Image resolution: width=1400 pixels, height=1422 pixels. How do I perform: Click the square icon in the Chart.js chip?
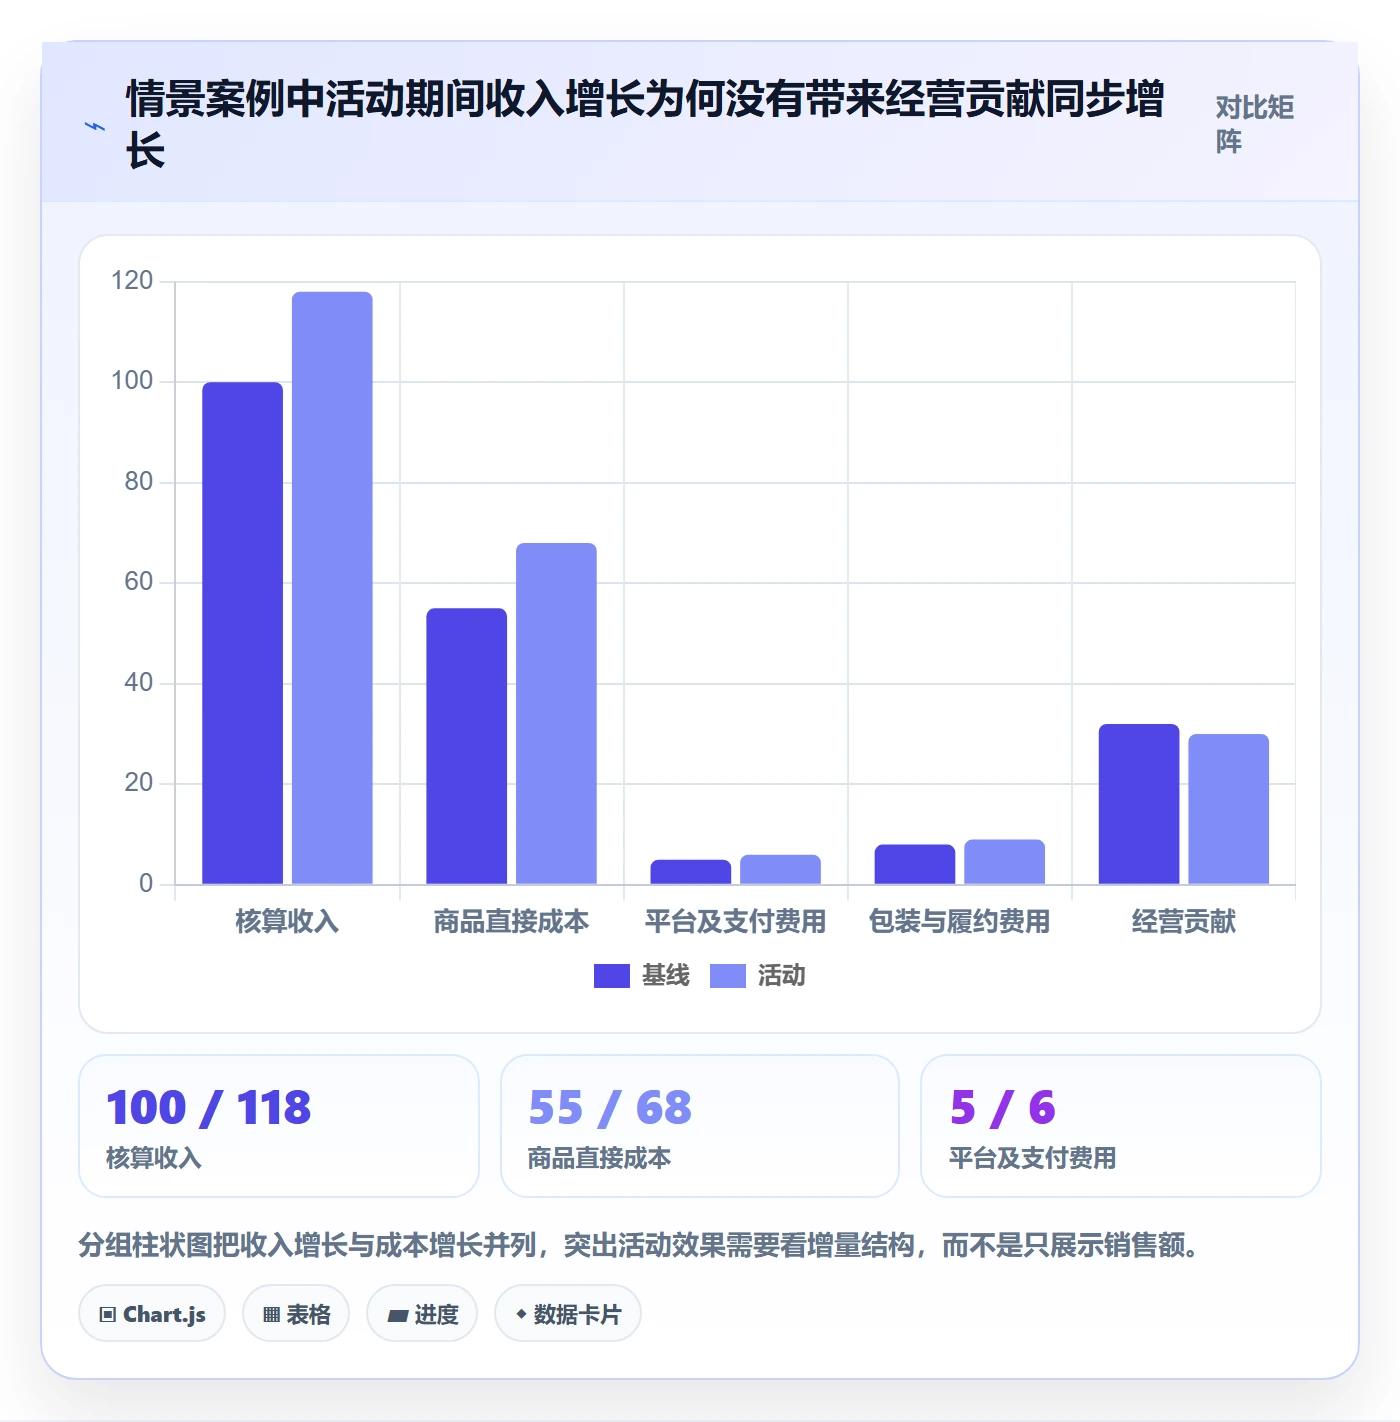(x=108, y=1315)
